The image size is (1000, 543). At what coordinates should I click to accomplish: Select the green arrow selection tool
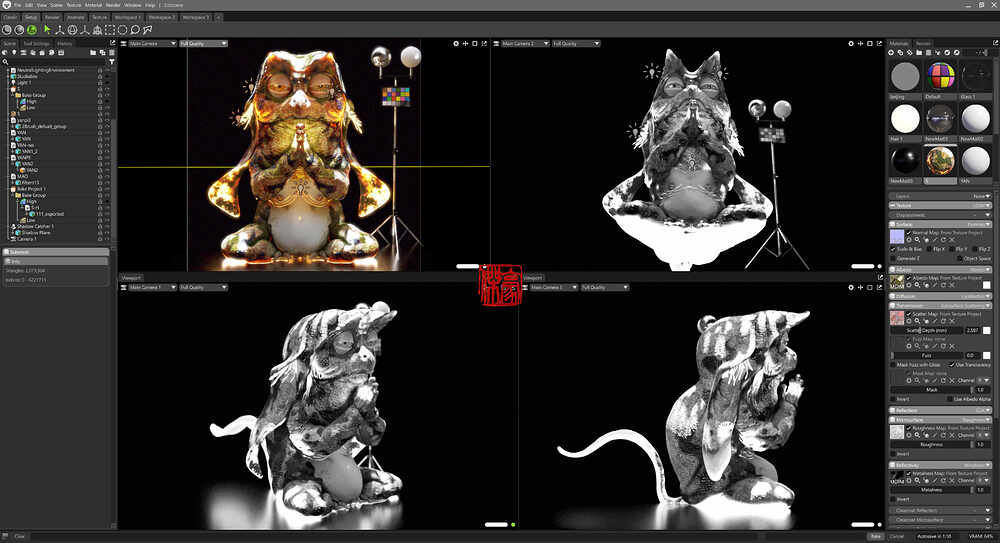point(47,29)
